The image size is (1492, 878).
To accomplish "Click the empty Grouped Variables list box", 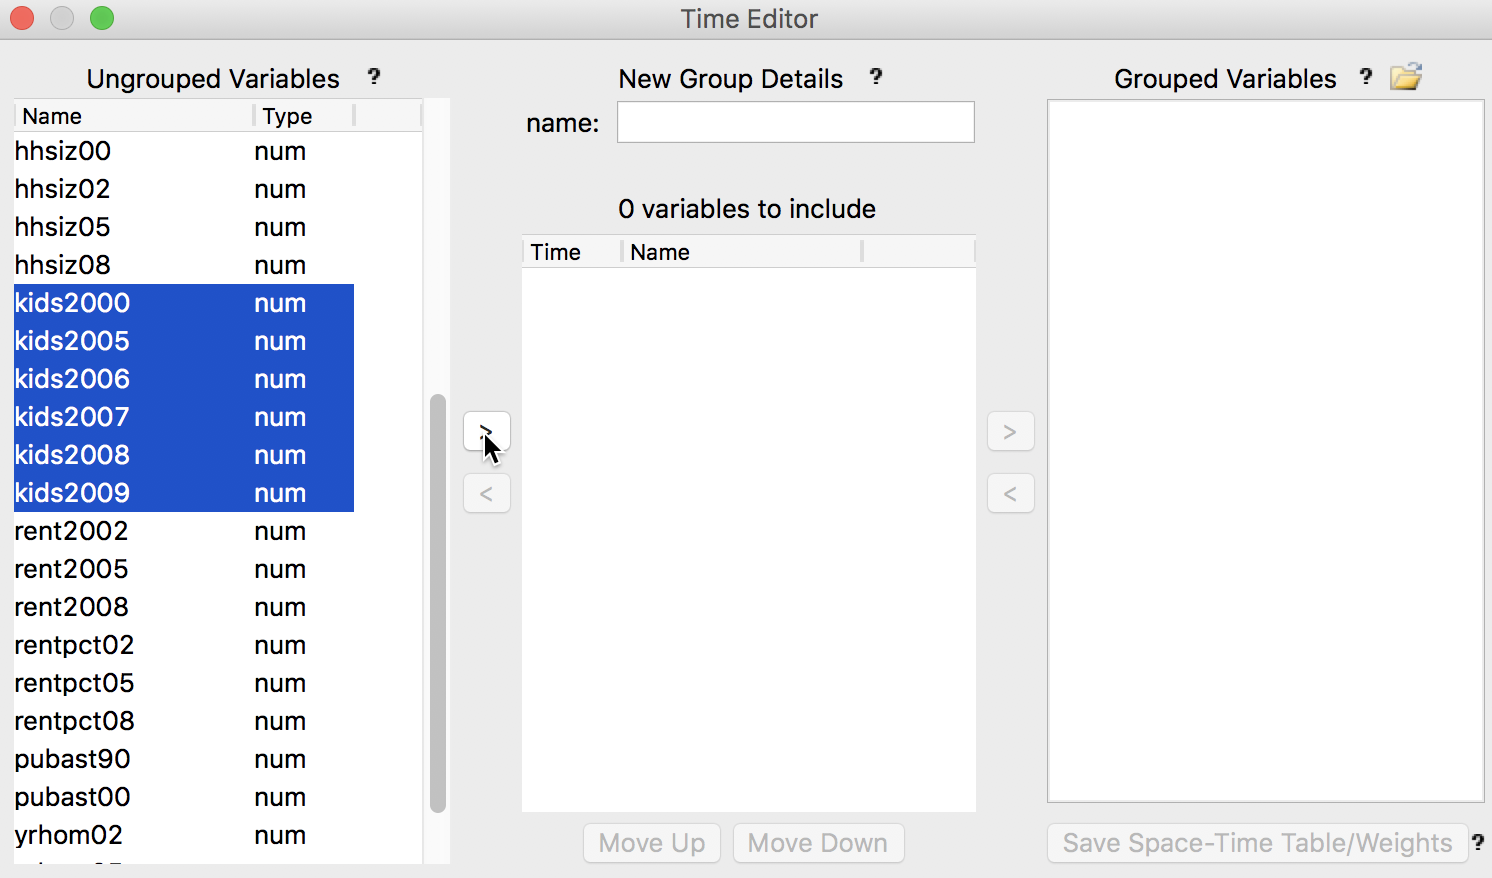I will point(1265,451).
